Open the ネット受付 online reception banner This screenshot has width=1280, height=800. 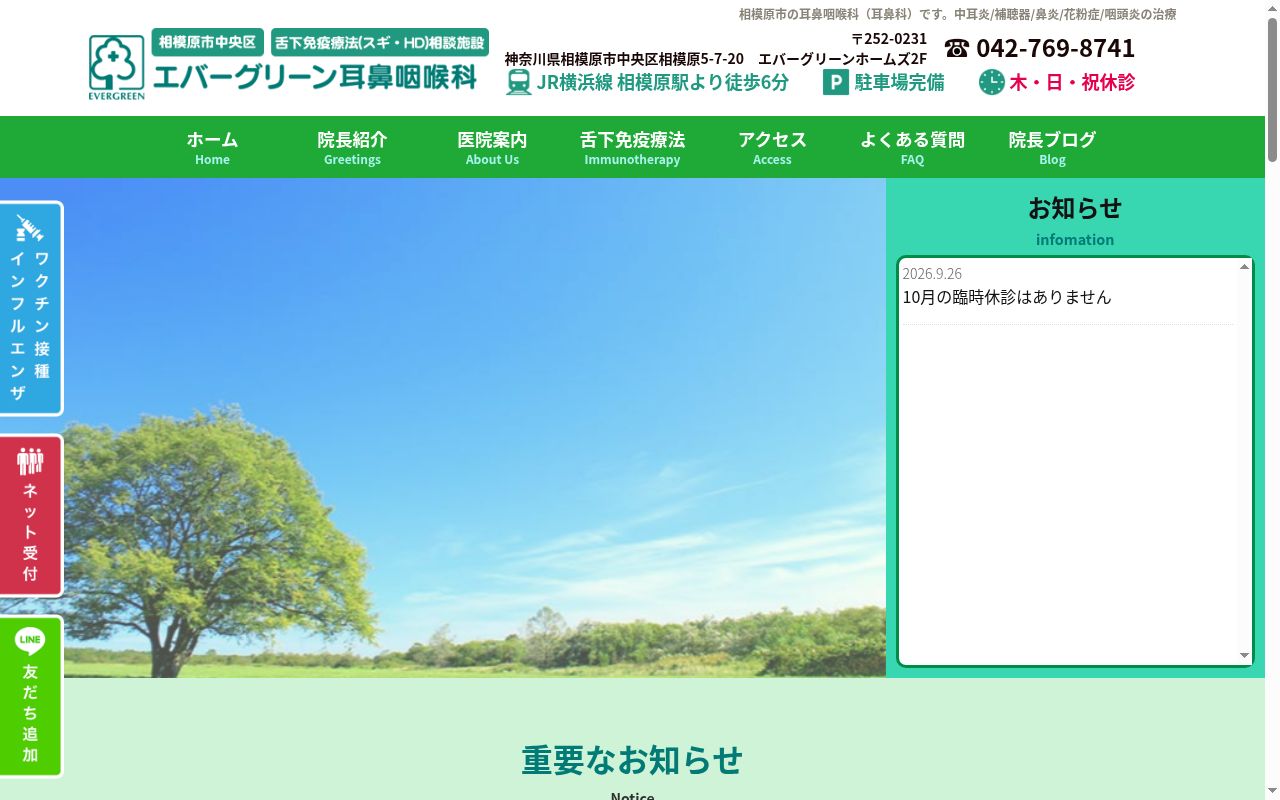click(x=31, y=516)
